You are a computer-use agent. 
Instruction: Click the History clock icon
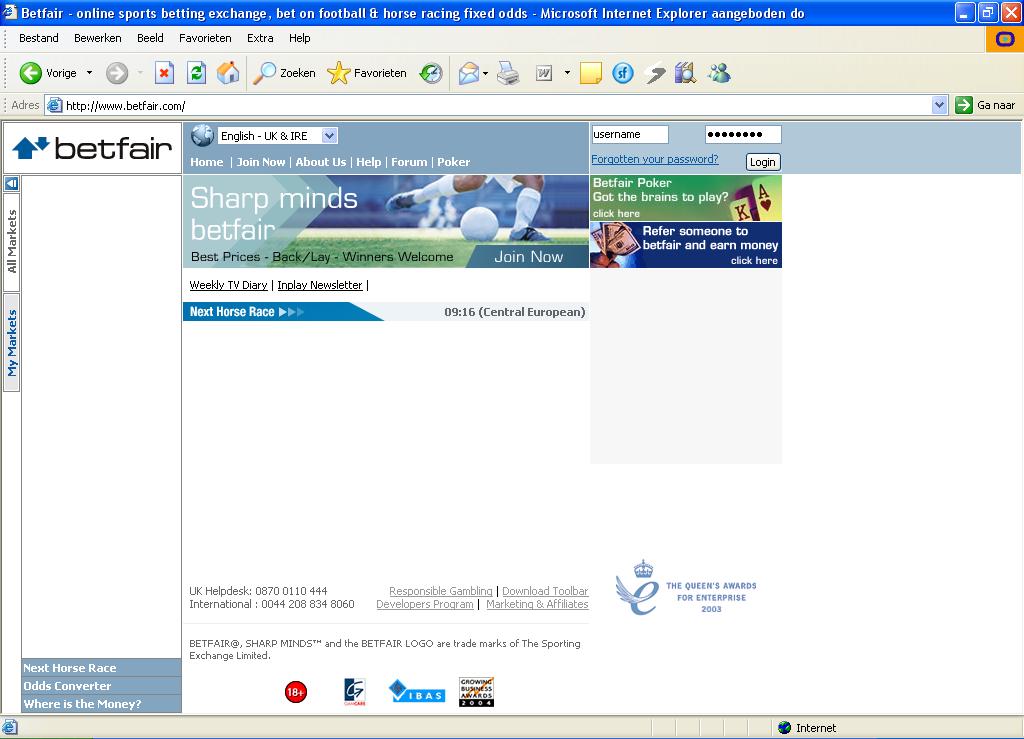click(x=430, y=73)
